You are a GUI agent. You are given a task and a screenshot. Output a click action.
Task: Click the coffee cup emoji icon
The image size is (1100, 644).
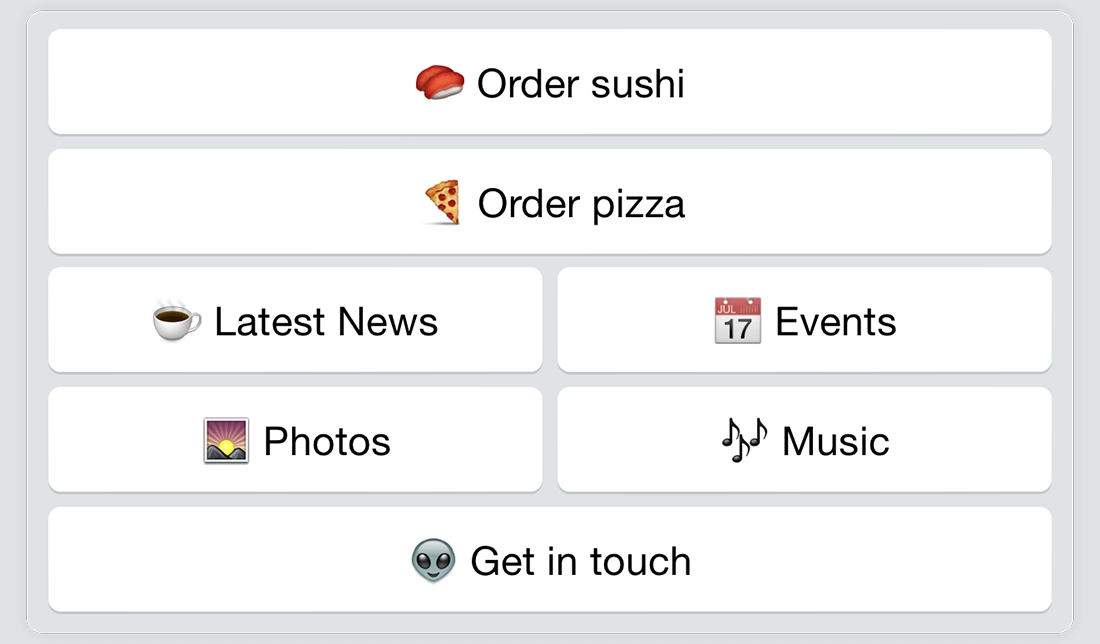[177, 321]
